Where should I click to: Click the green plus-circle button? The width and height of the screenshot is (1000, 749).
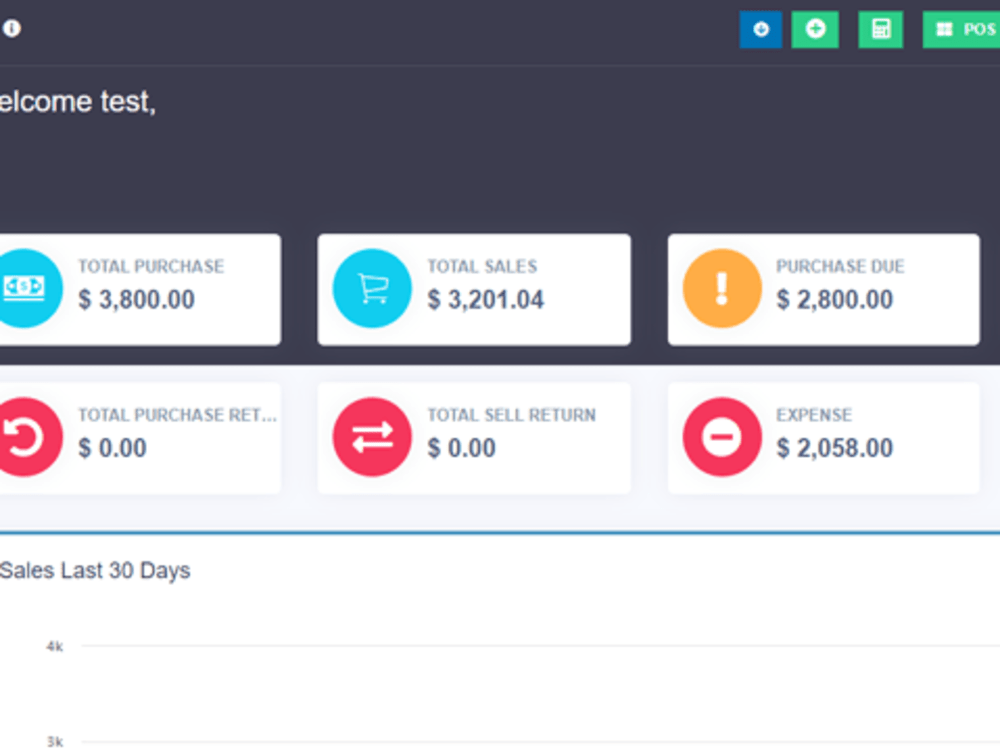(815, 29)
